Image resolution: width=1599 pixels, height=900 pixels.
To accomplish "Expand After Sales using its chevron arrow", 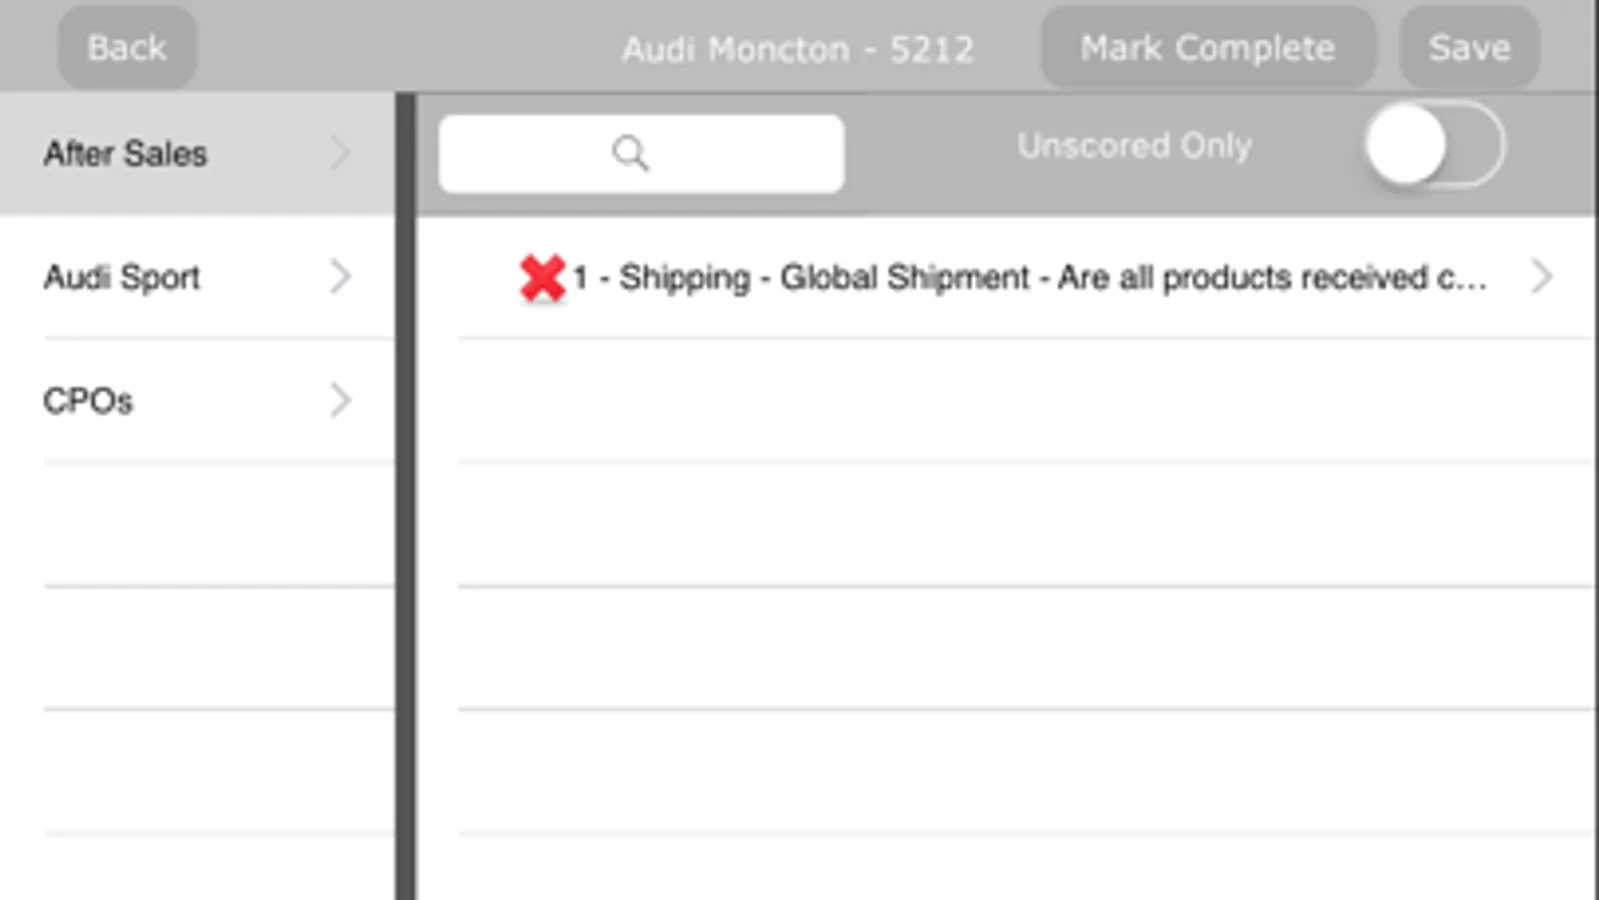I will click(340, 153).
